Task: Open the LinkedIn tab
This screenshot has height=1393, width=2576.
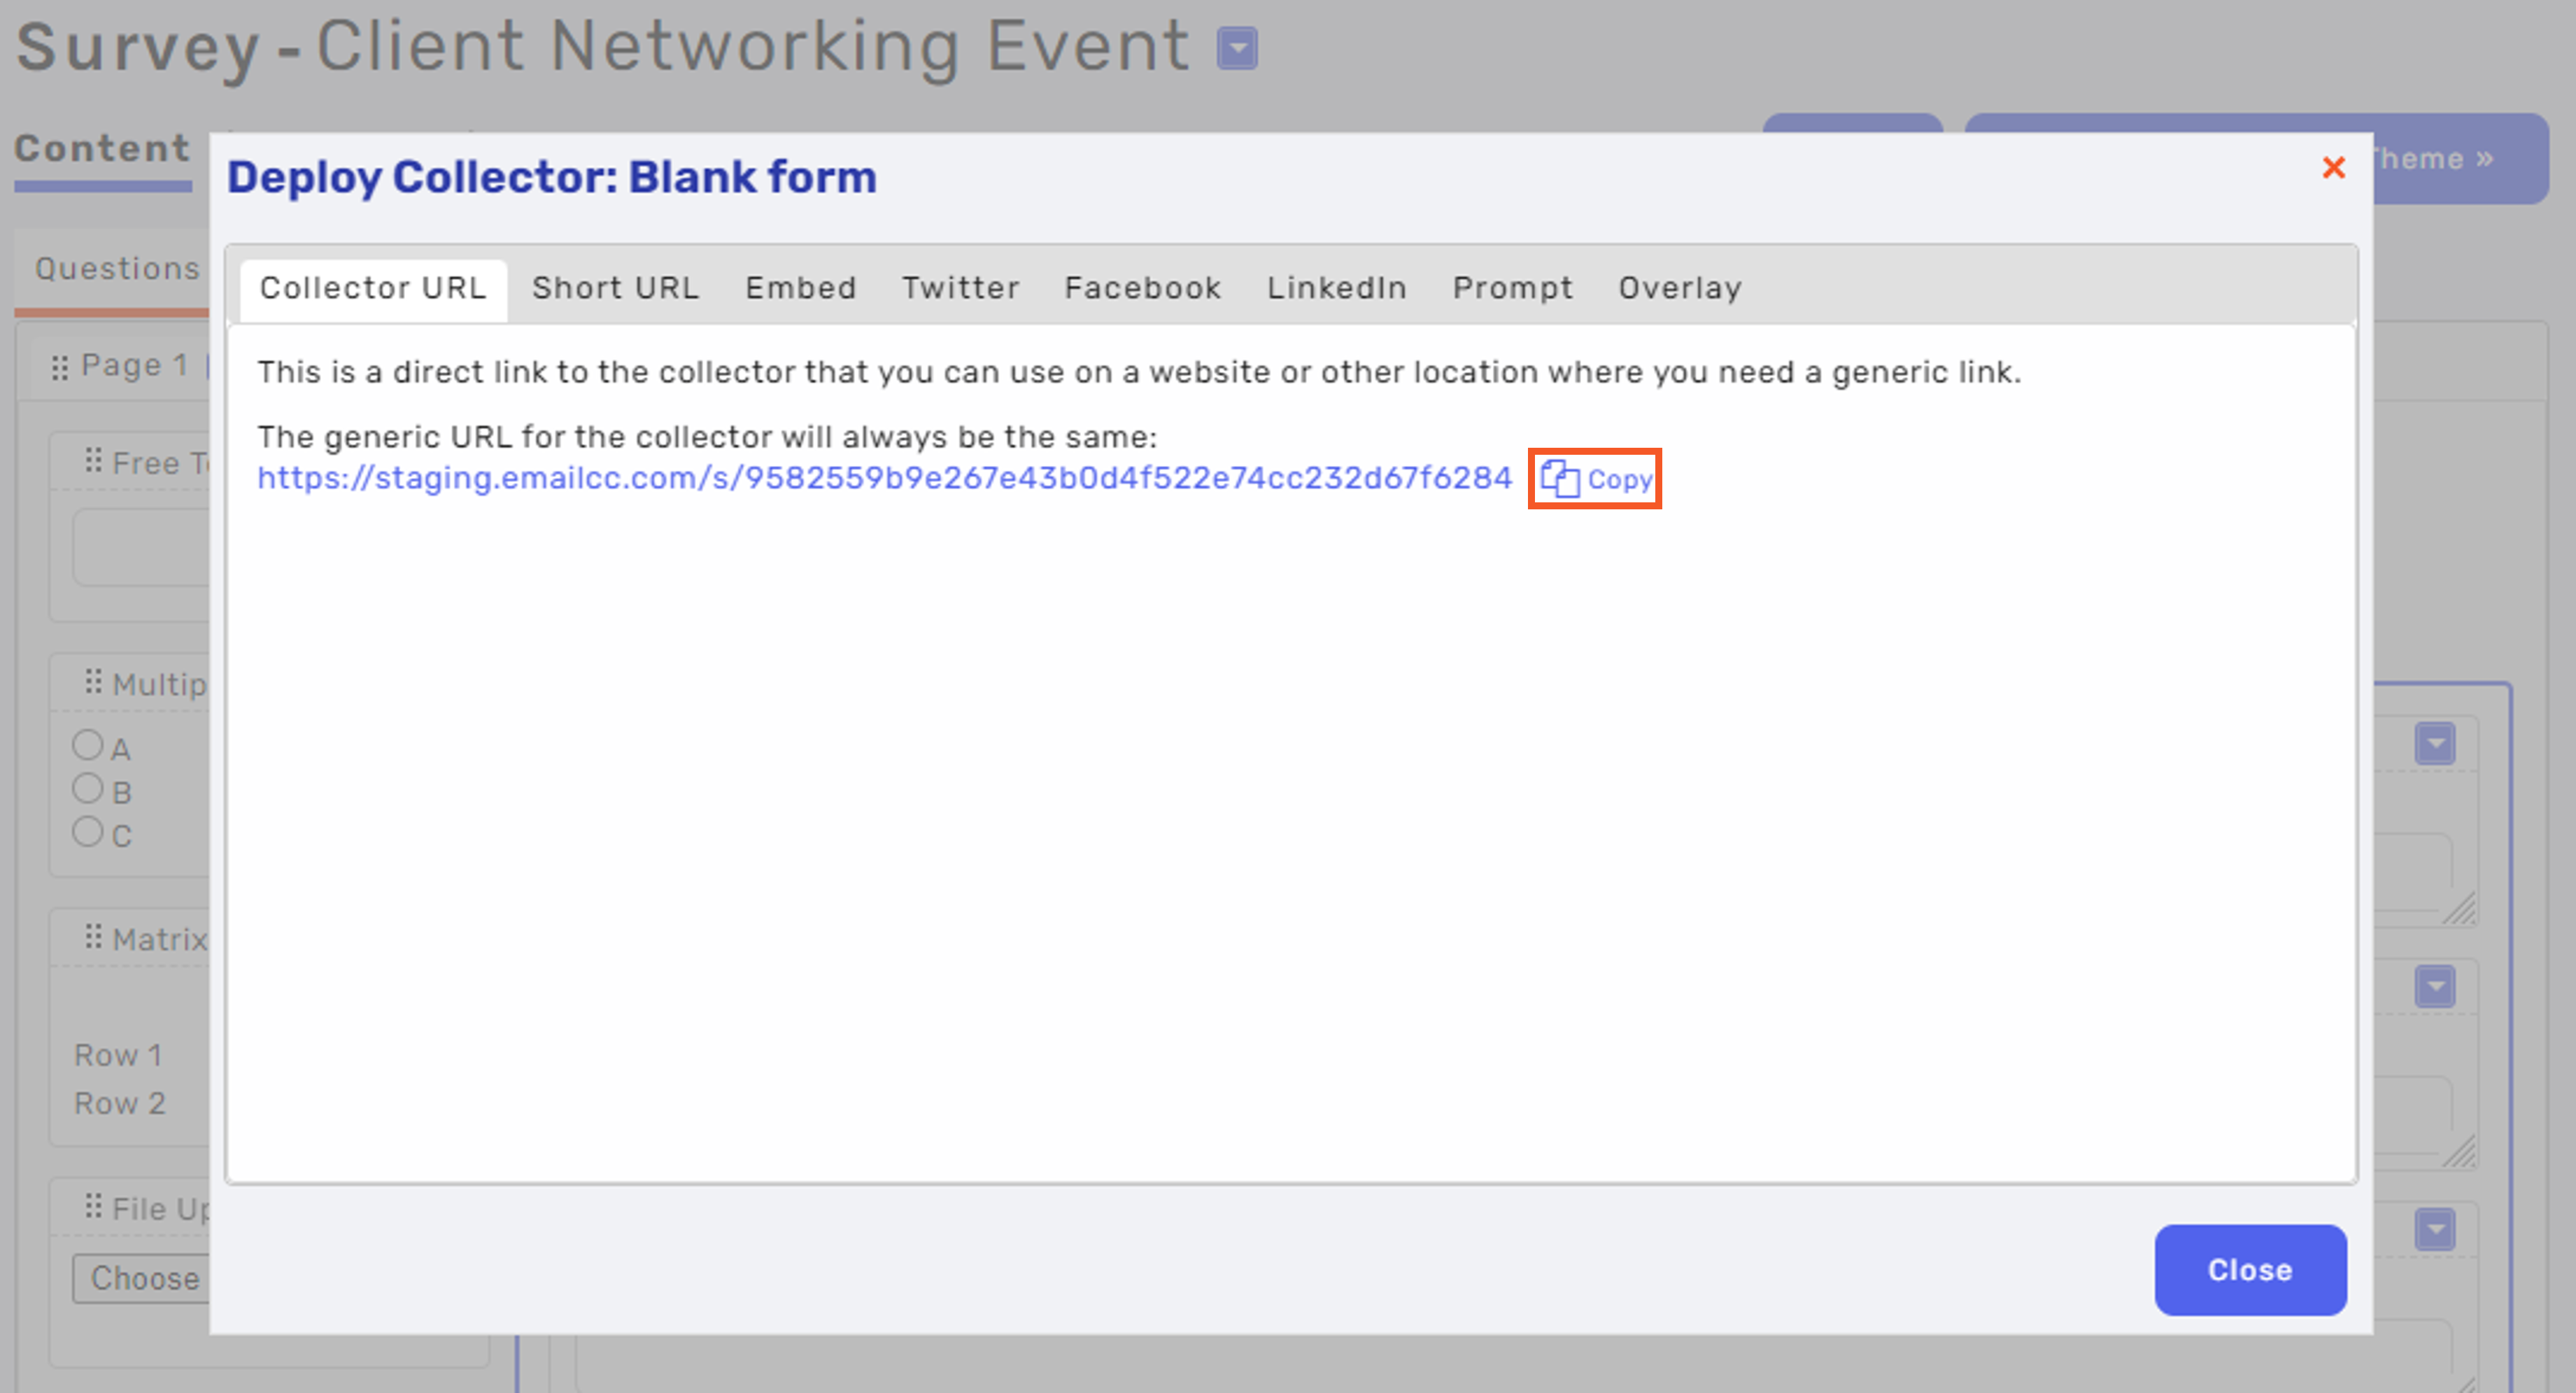Action: click(x=1336, y=288)
